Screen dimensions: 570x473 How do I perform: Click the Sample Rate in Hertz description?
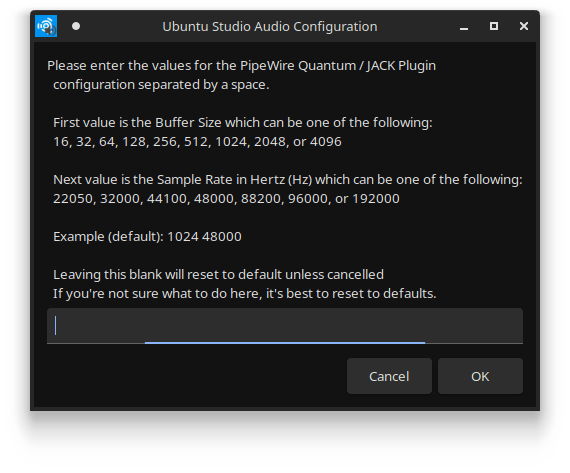[x=288, y=180]
